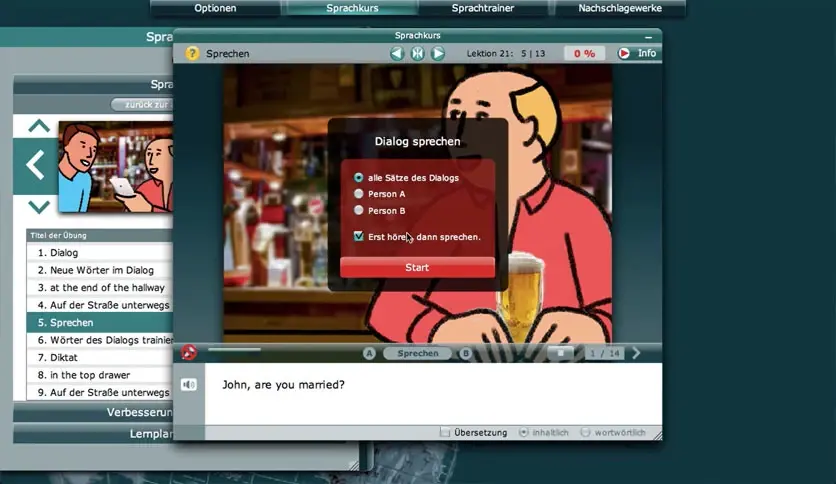Click the red microphone icon
This screenshot has height=484, width=836.
[189, 352]
